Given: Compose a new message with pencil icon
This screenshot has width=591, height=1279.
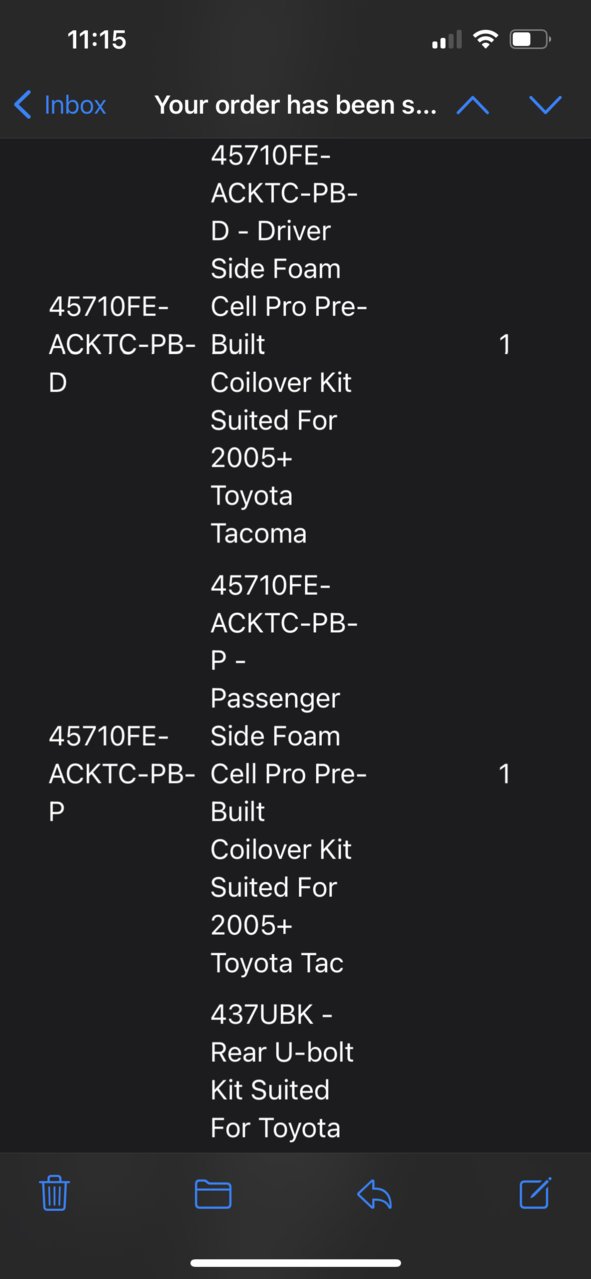Looking at the screenshot, I should click(x=535, y=1192).
